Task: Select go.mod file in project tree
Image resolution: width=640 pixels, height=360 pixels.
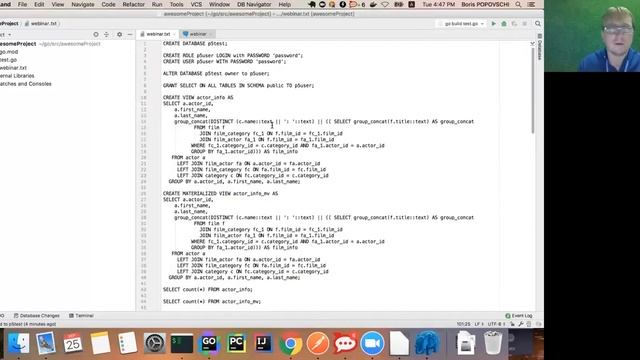Action: [9, 52]
